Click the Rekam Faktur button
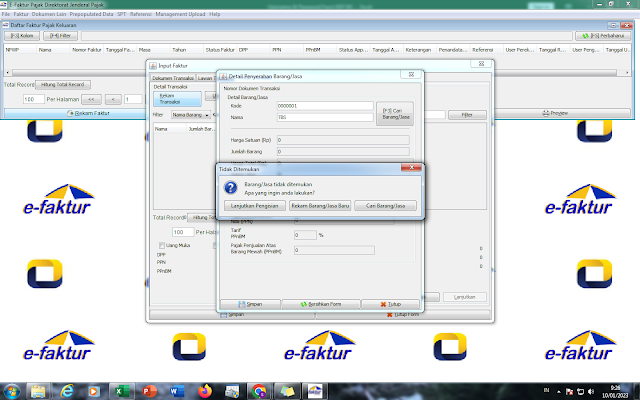This screenshot has height=400, width=640. click(88, 113)
